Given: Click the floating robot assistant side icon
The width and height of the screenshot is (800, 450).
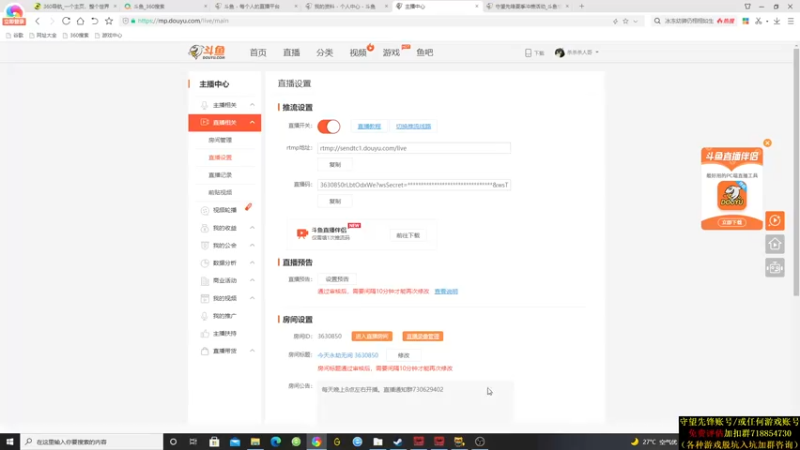Looking at the screenshot, I should point(774,268).
